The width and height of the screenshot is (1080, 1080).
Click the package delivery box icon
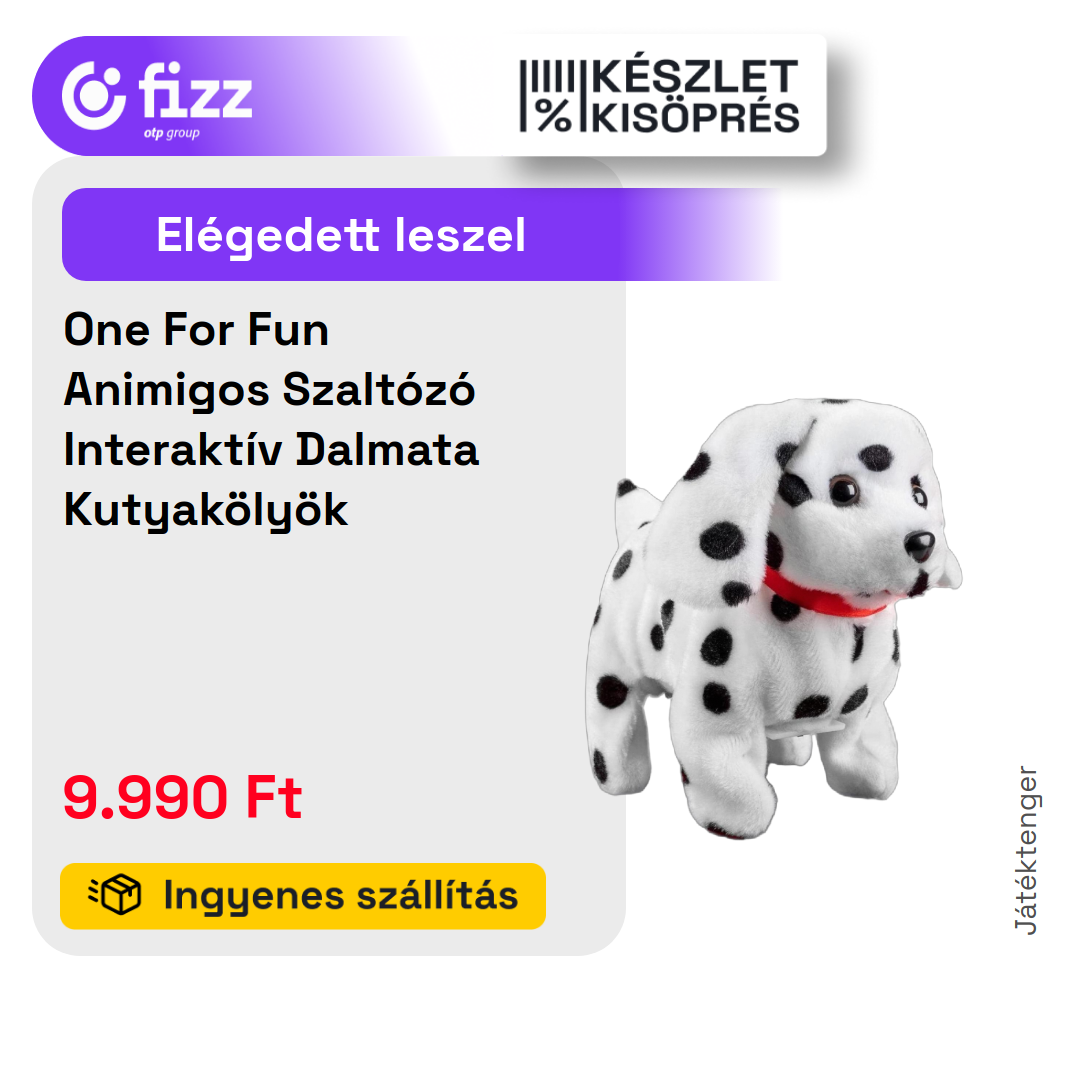click(115, 894)
